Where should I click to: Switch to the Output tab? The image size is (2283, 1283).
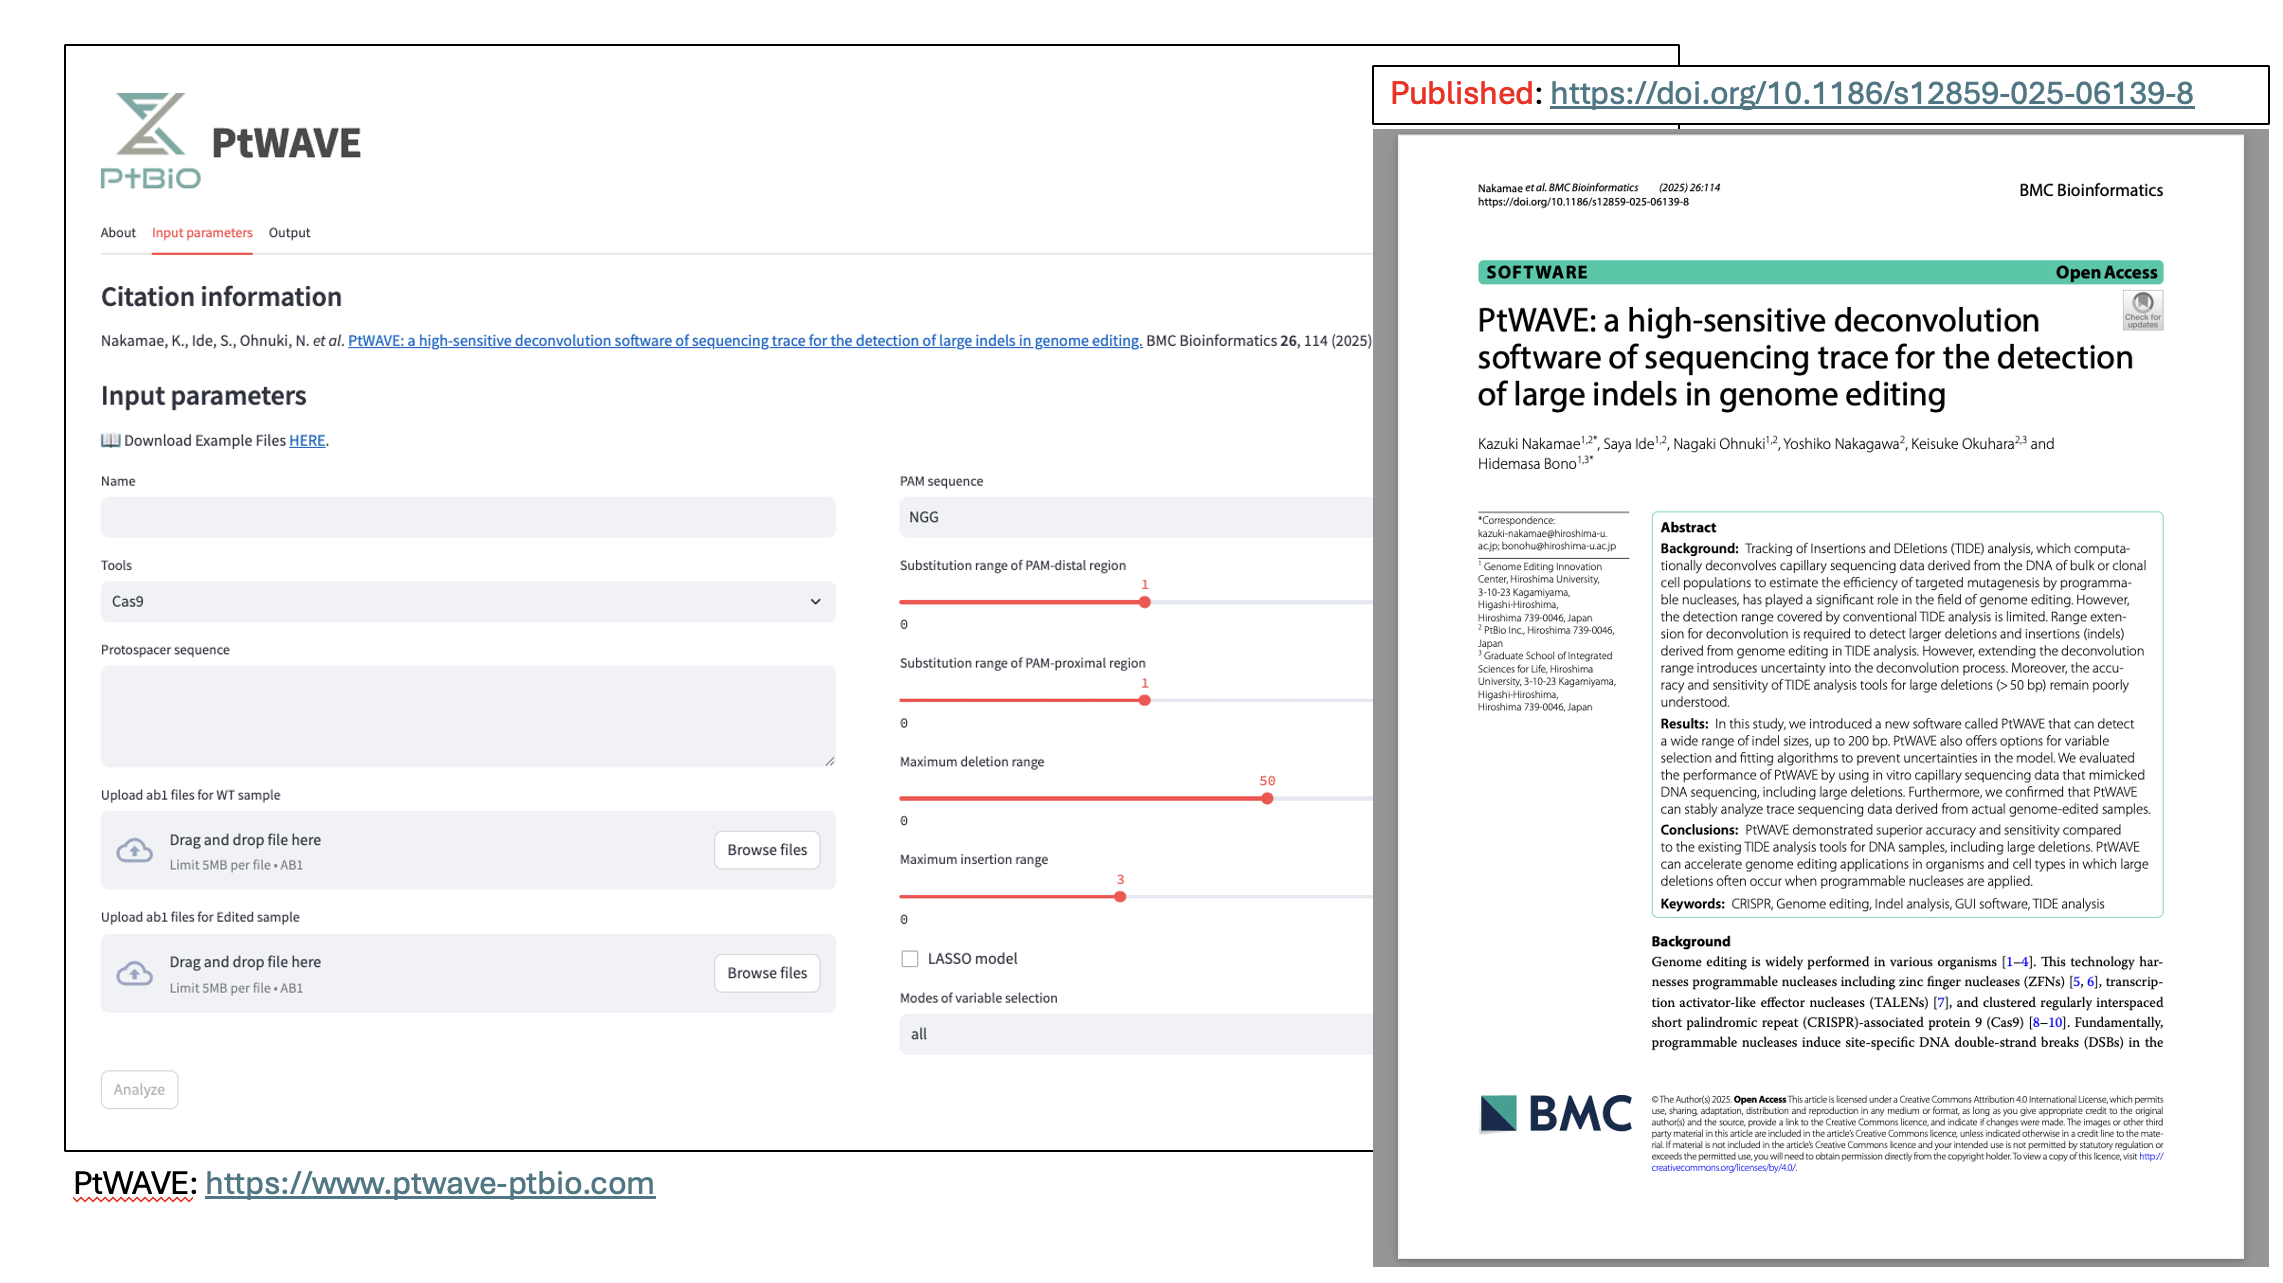pyautogui.click(x=289, y=233)
